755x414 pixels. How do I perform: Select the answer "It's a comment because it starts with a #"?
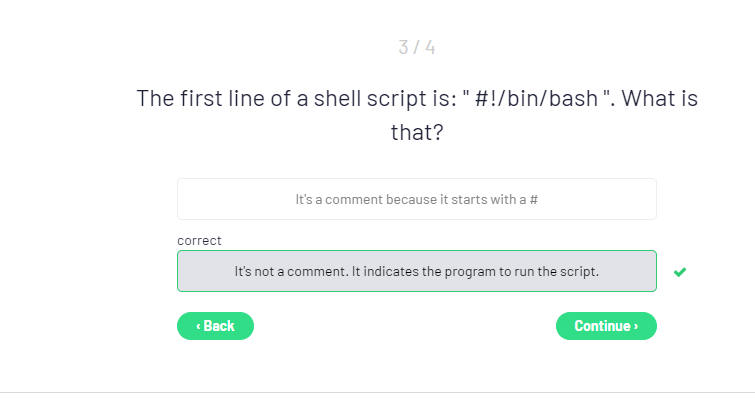tap(416, 199)
